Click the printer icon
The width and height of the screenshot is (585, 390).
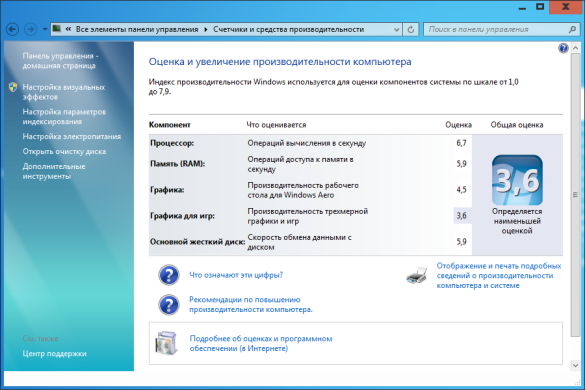(417, 276)
